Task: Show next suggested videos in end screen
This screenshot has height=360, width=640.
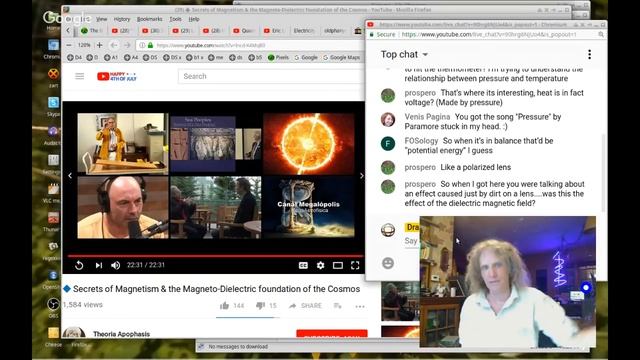Action: 361,176
